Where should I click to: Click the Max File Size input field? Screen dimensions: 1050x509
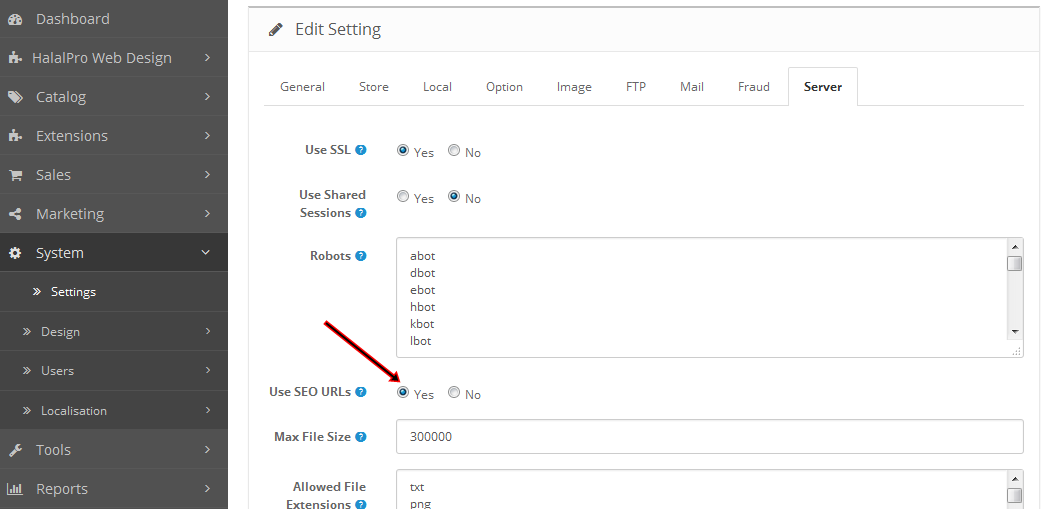(709, 437)
